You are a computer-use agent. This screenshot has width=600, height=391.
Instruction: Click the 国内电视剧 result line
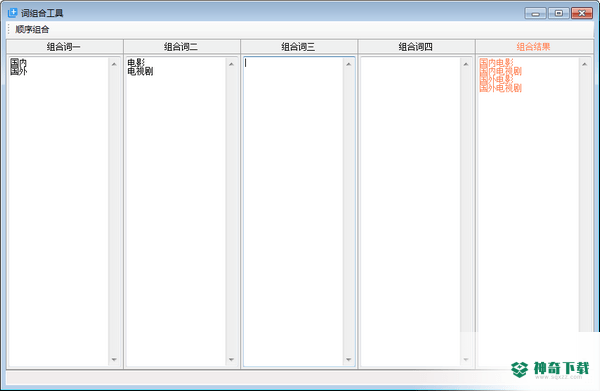[501, 71]
